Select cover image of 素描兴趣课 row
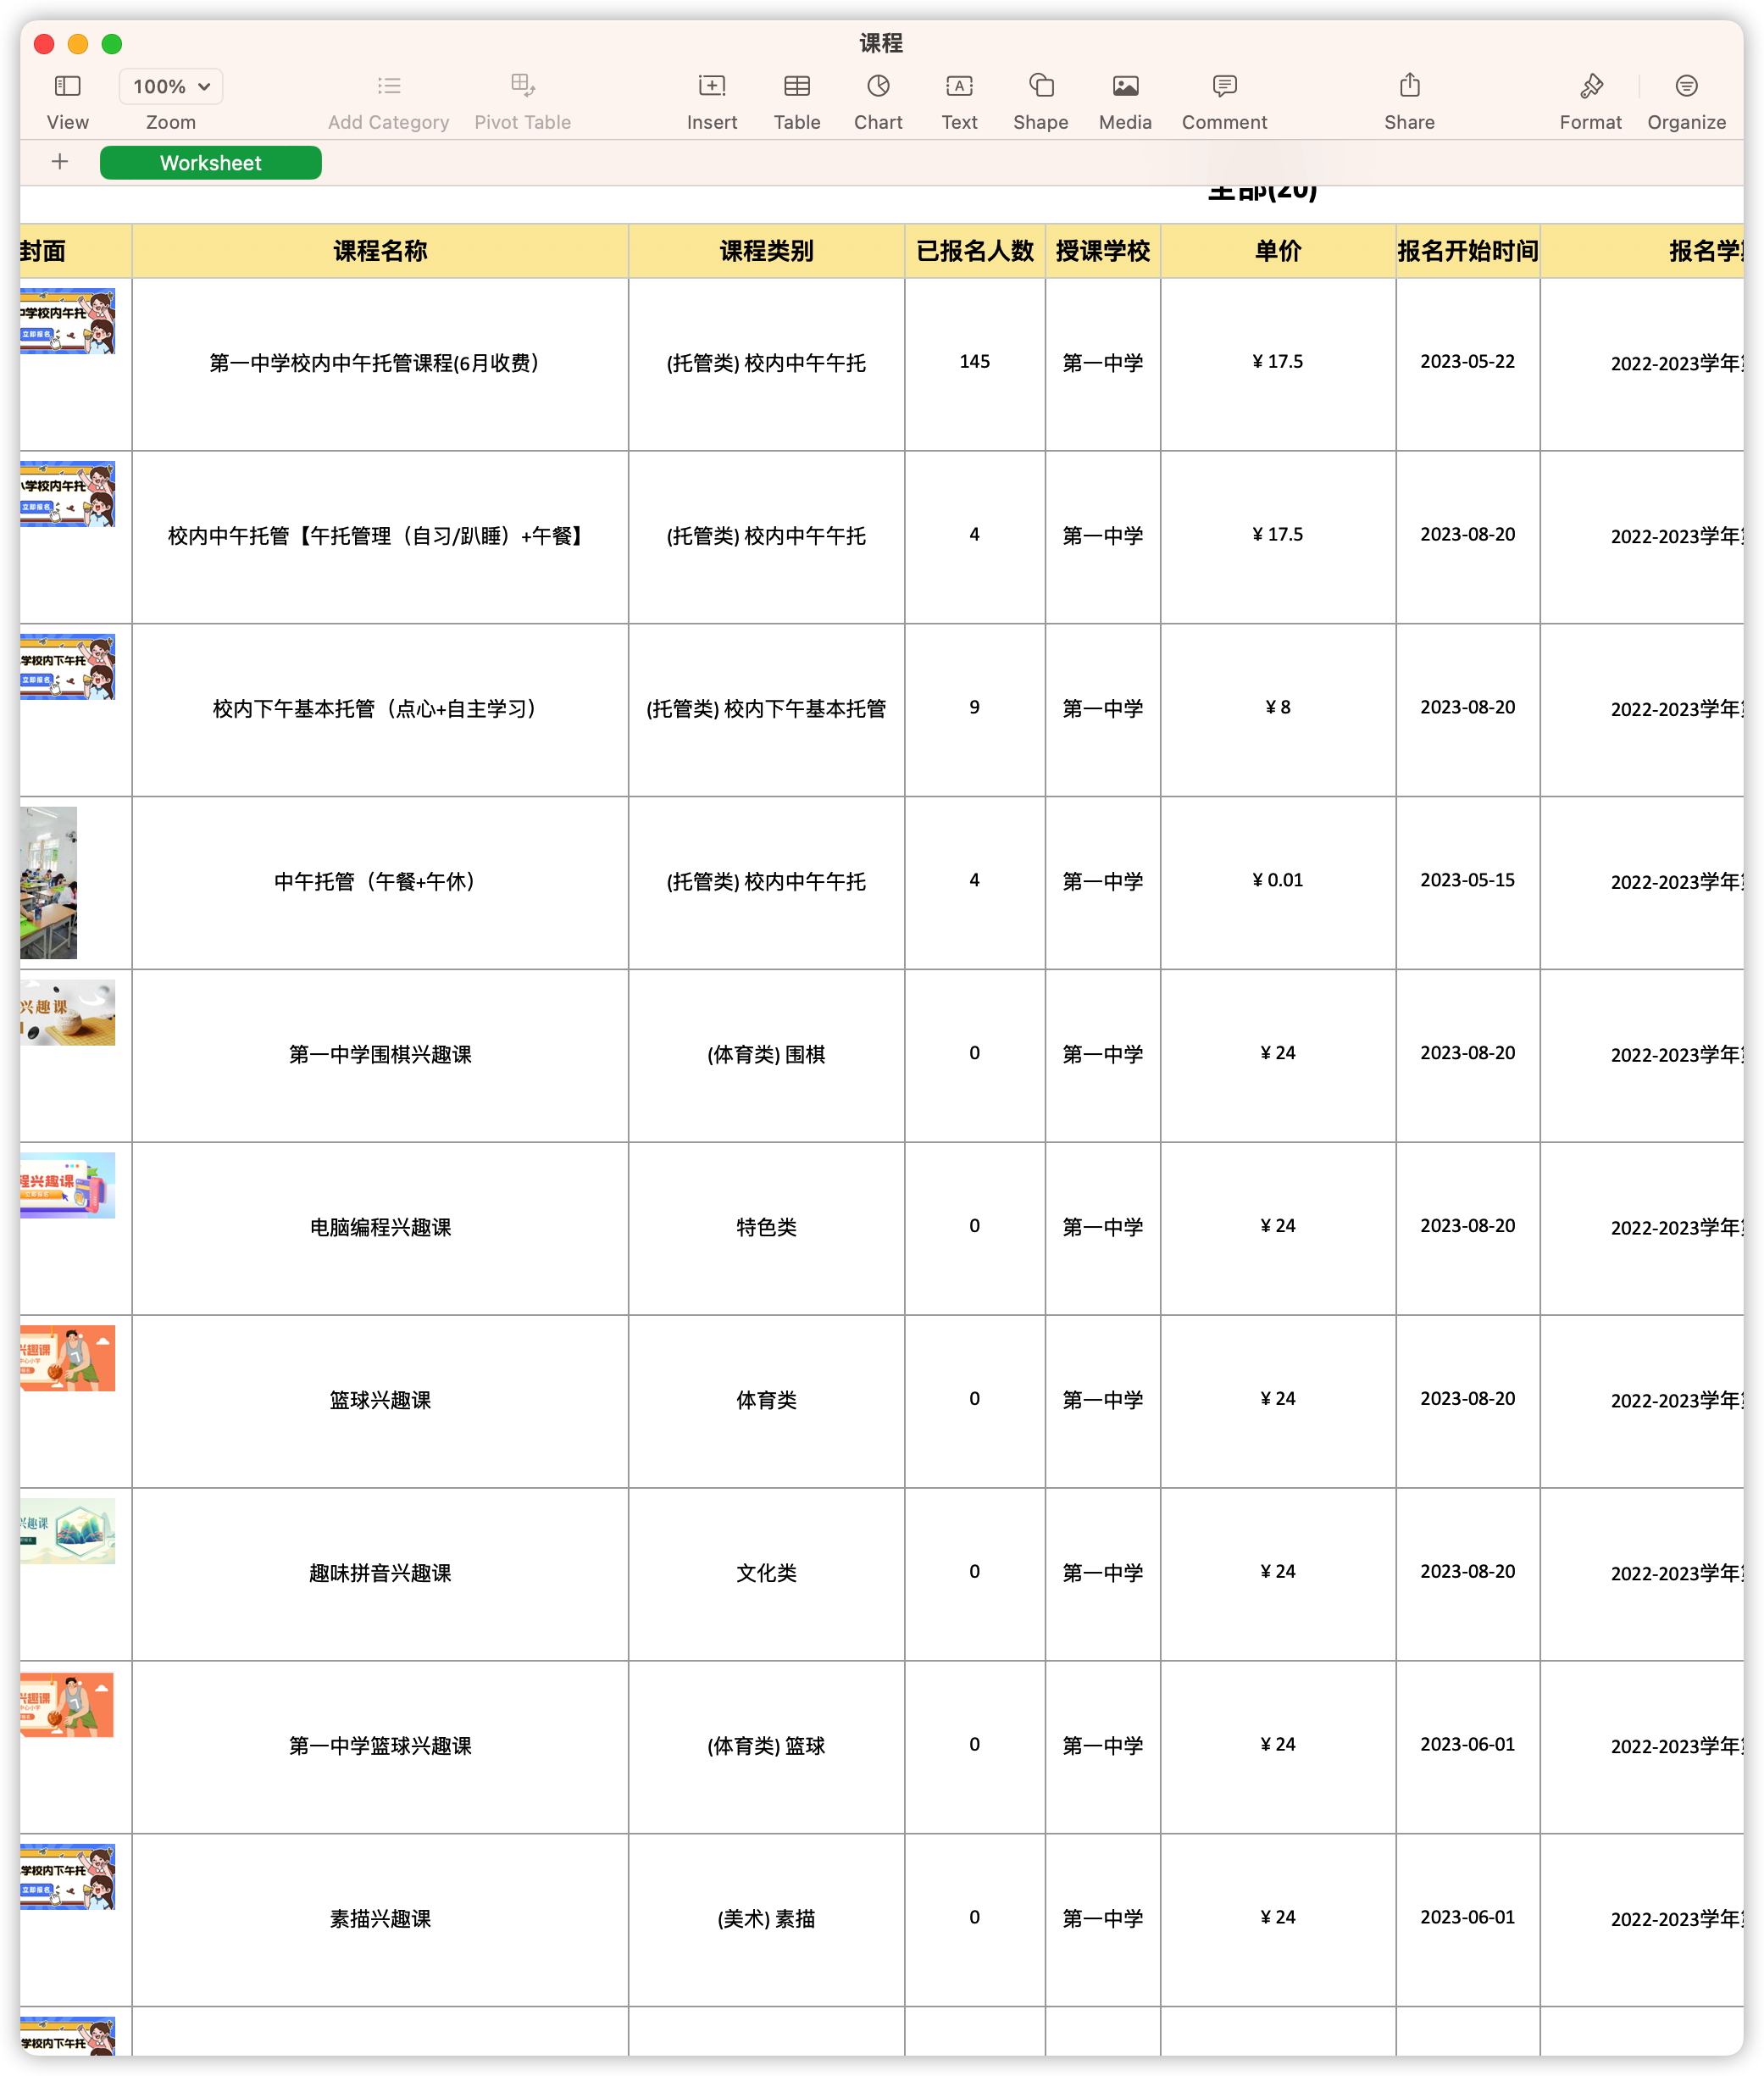This screenshot has height=2076, width=1764. point(67,1877)
